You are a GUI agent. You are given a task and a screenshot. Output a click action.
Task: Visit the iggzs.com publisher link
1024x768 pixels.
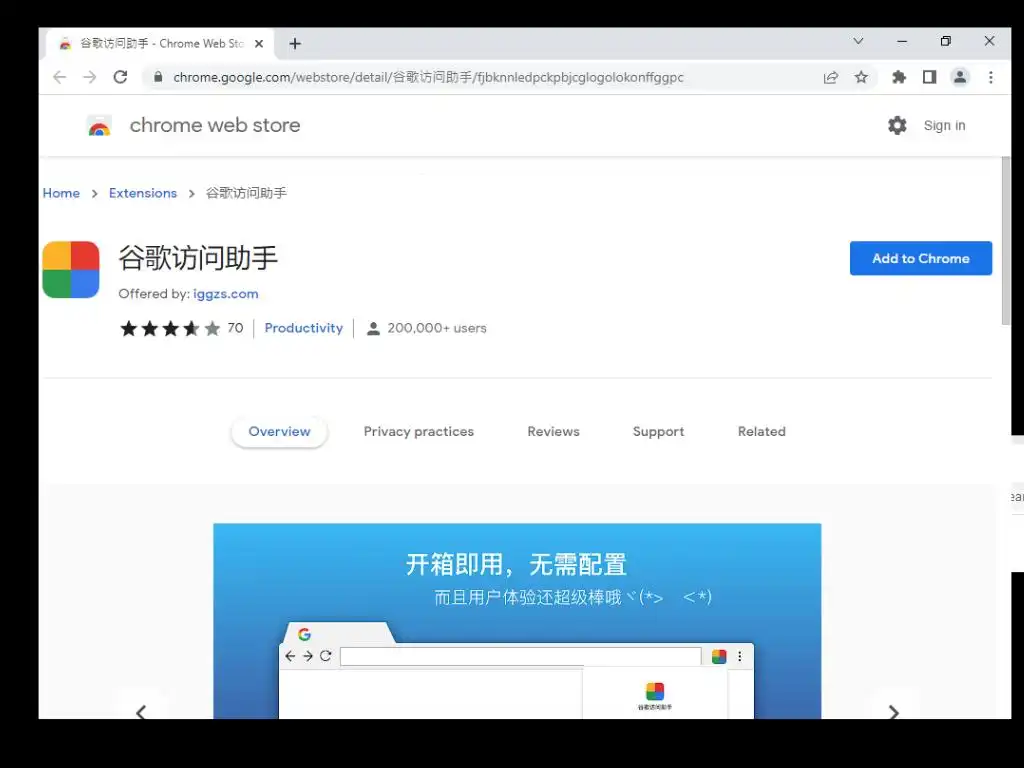pos(226,294)
